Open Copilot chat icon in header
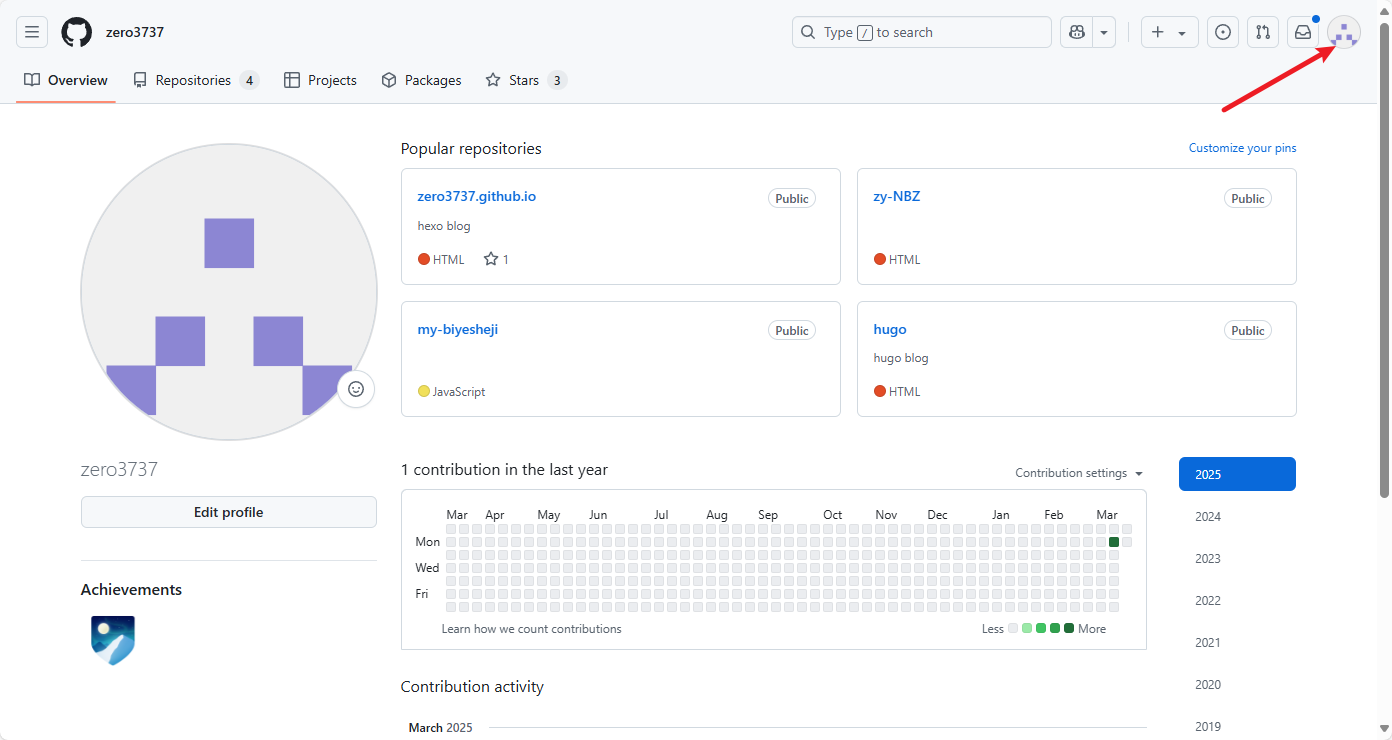1392x740 pixels. 1077,32
